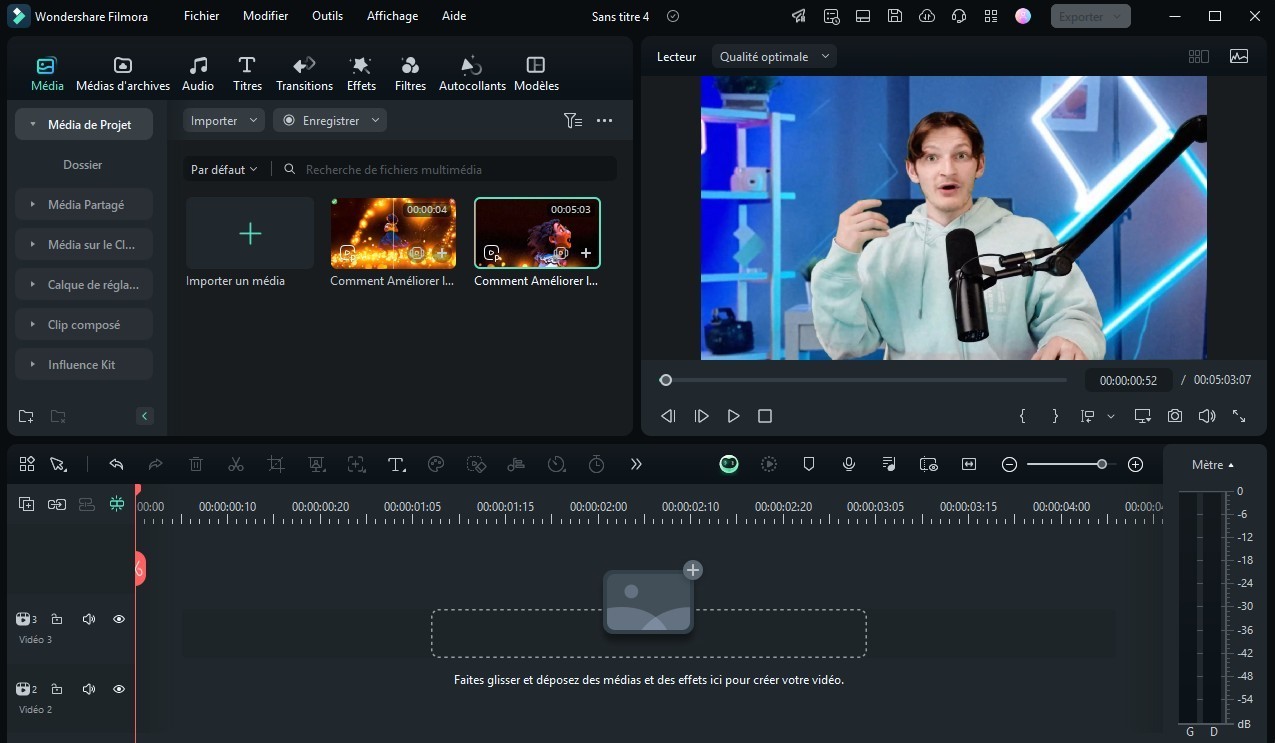This screenshot has width=1275, height=743.
Task: Set mark-out point in player
Action: (1055, 416)
